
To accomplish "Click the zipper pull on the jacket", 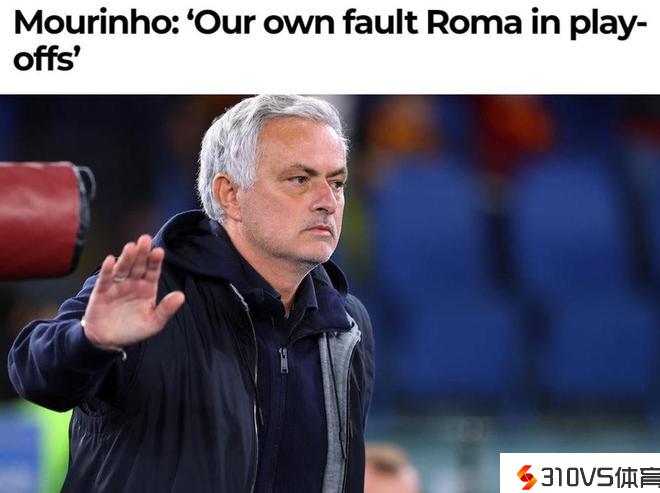I will [284, 361].
